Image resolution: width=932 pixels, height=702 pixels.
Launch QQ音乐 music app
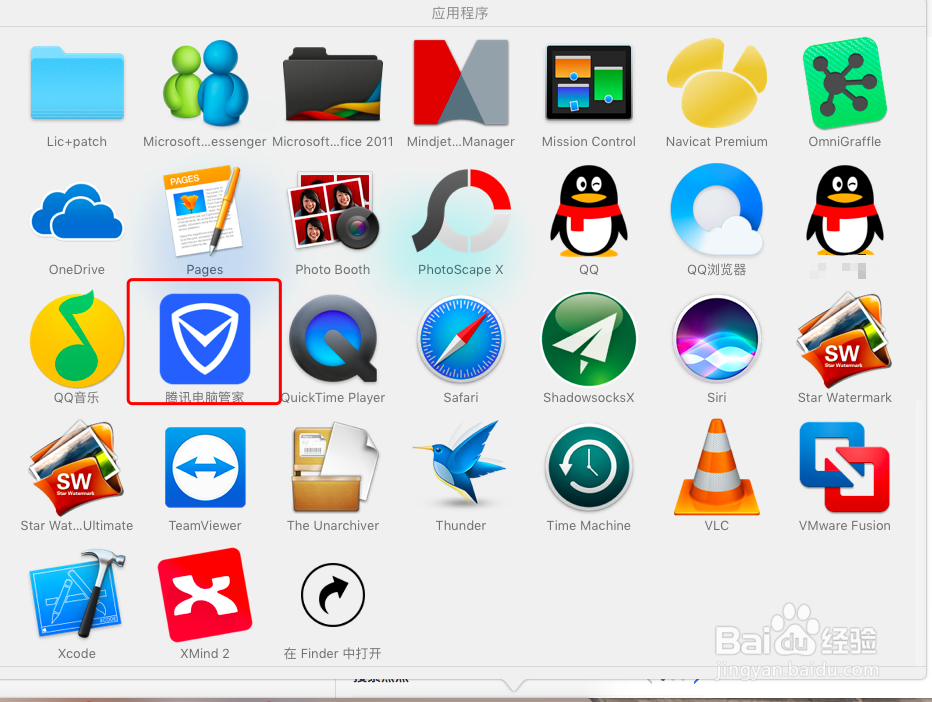tap(77, 339)
